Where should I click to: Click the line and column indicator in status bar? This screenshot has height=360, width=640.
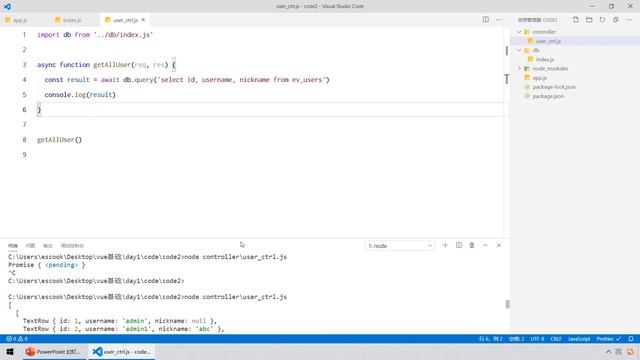[x=491, y=339]
